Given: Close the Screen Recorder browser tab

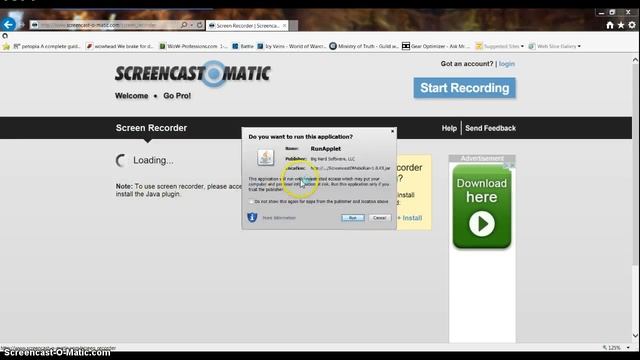Looking at the screenshot, I should 284,25.
